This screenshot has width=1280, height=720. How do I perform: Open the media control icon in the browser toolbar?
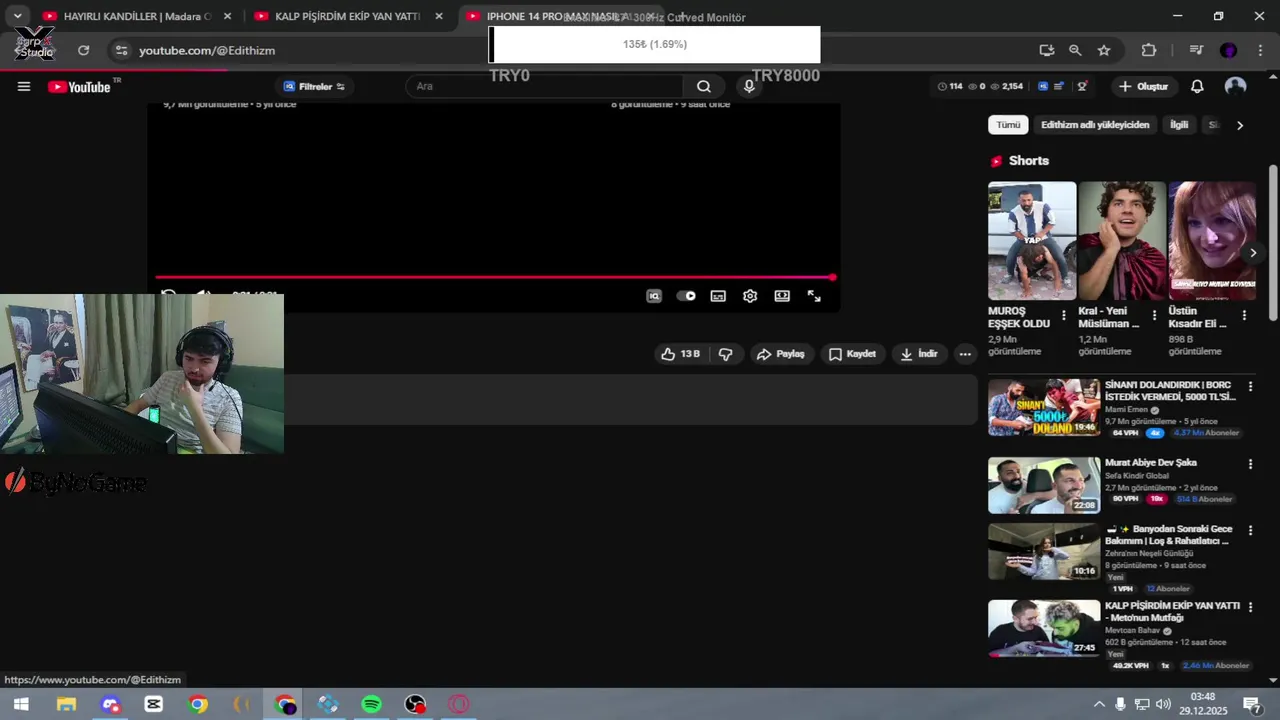tap(1196, 50)
